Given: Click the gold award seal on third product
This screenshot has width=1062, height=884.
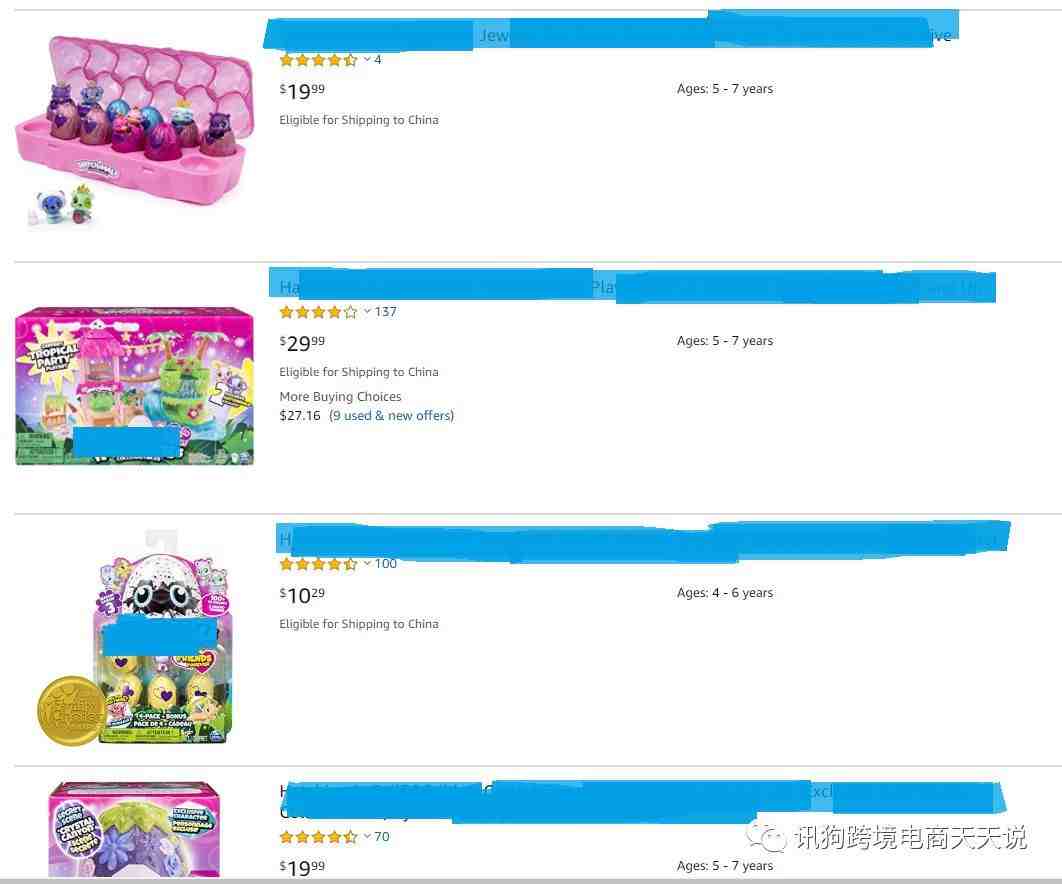Looking at the screenshot, I should point(68,711).
